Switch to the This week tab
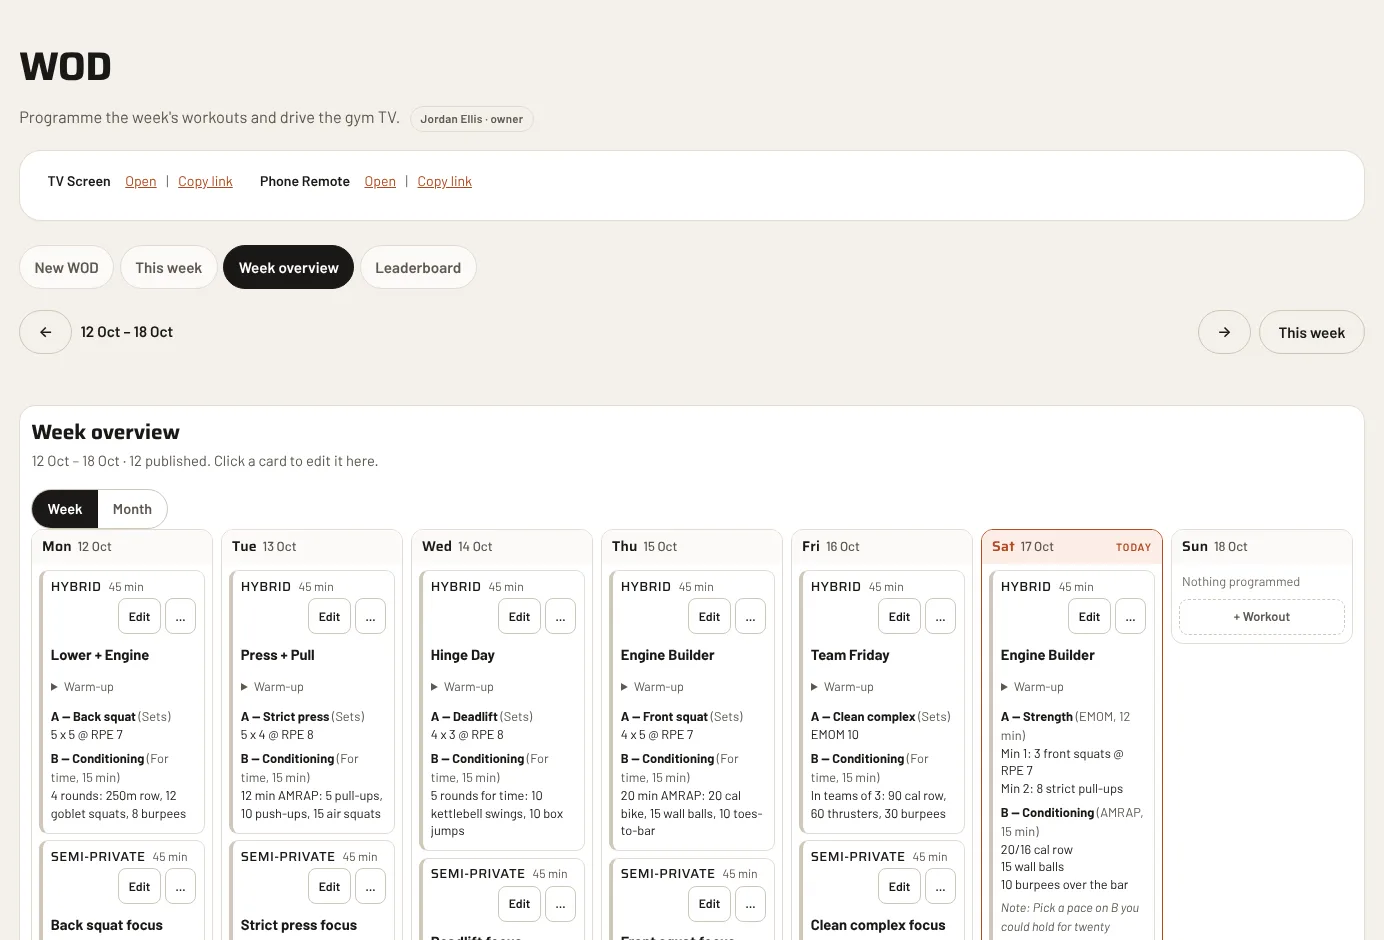 169,268
